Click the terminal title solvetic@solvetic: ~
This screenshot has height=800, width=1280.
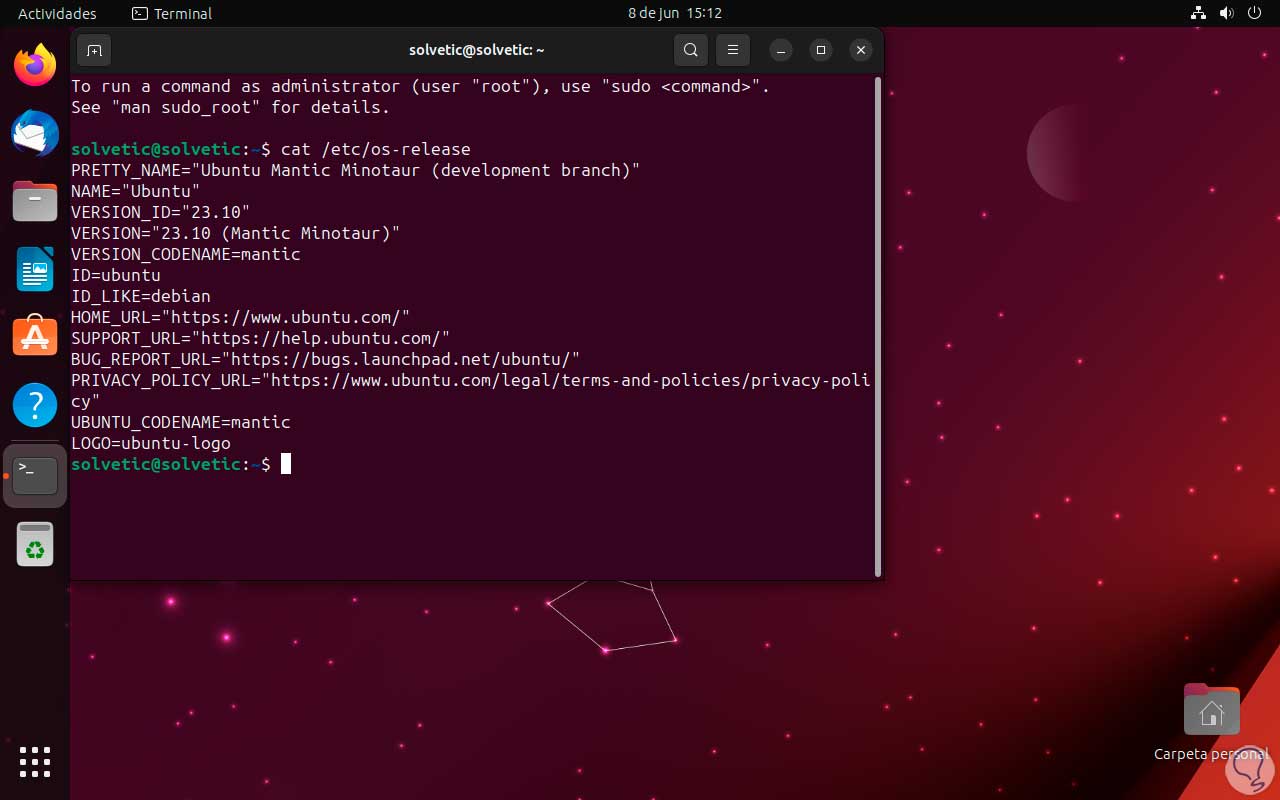pos(477,50)
